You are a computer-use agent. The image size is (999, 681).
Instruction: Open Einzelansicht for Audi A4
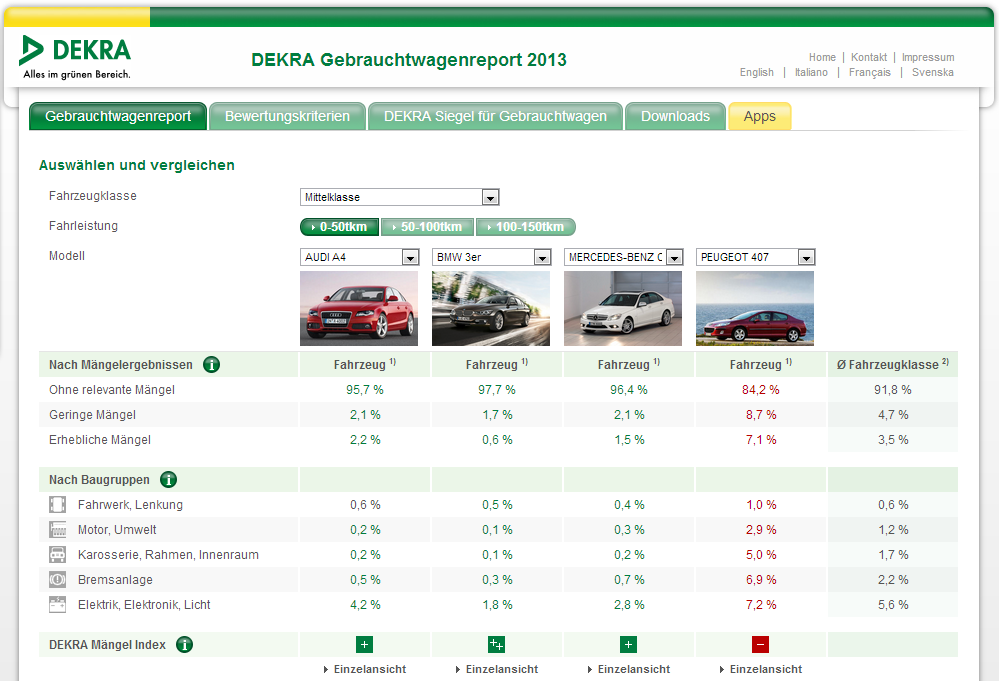click(x=365, y=670)
